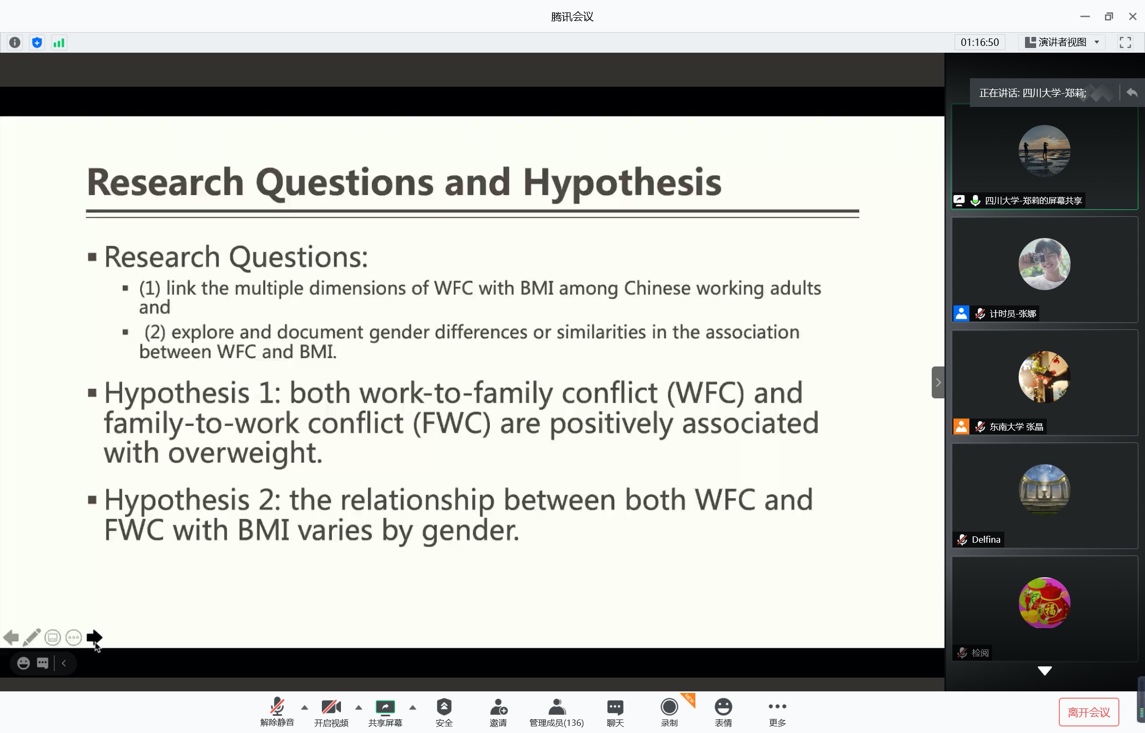
Task: Open the slide show options menu button
Action: 74,638
